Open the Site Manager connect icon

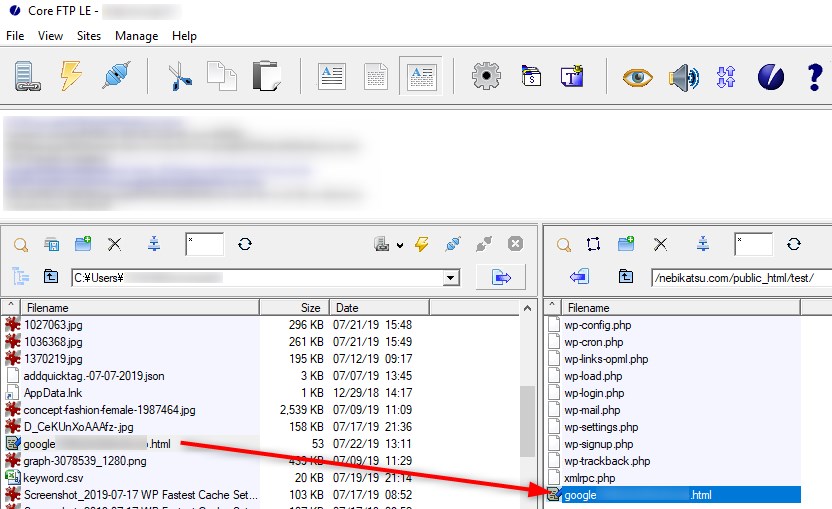point(25,76)
